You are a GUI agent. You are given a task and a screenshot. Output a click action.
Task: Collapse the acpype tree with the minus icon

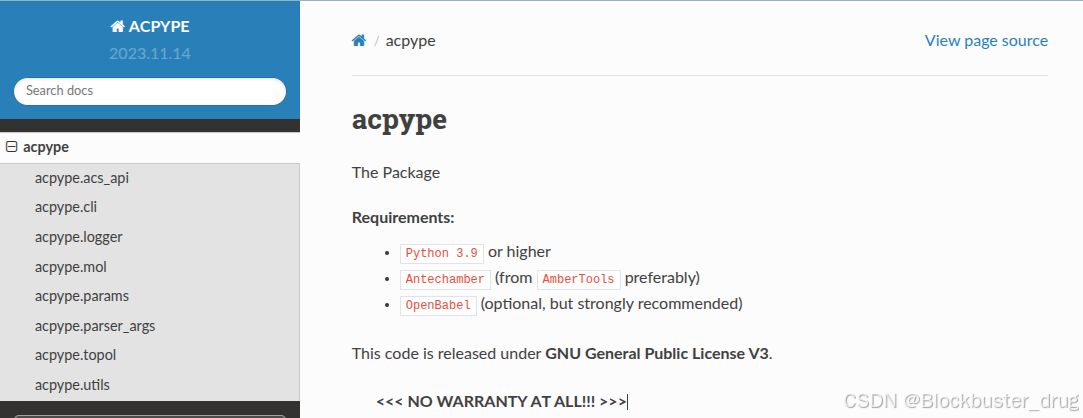[x=12, y=147]
